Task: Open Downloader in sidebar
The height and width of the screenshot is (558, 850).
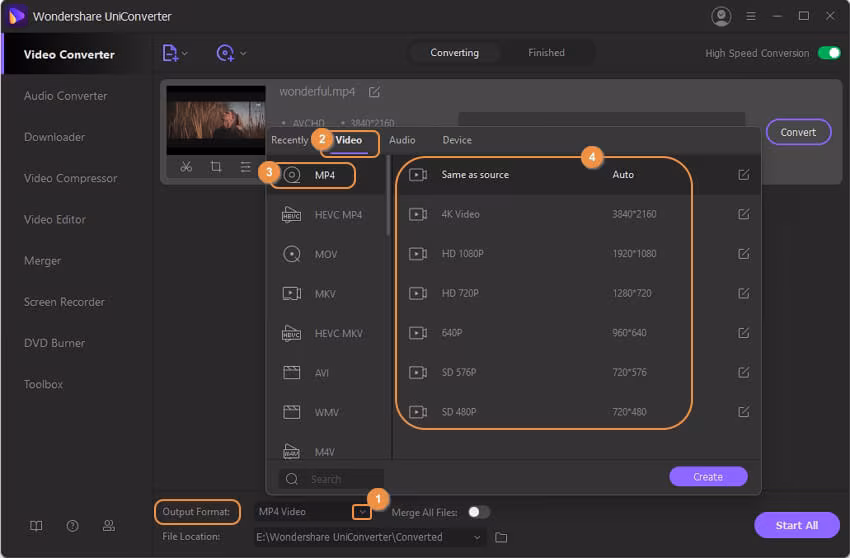Action: (x=54, y=137)
